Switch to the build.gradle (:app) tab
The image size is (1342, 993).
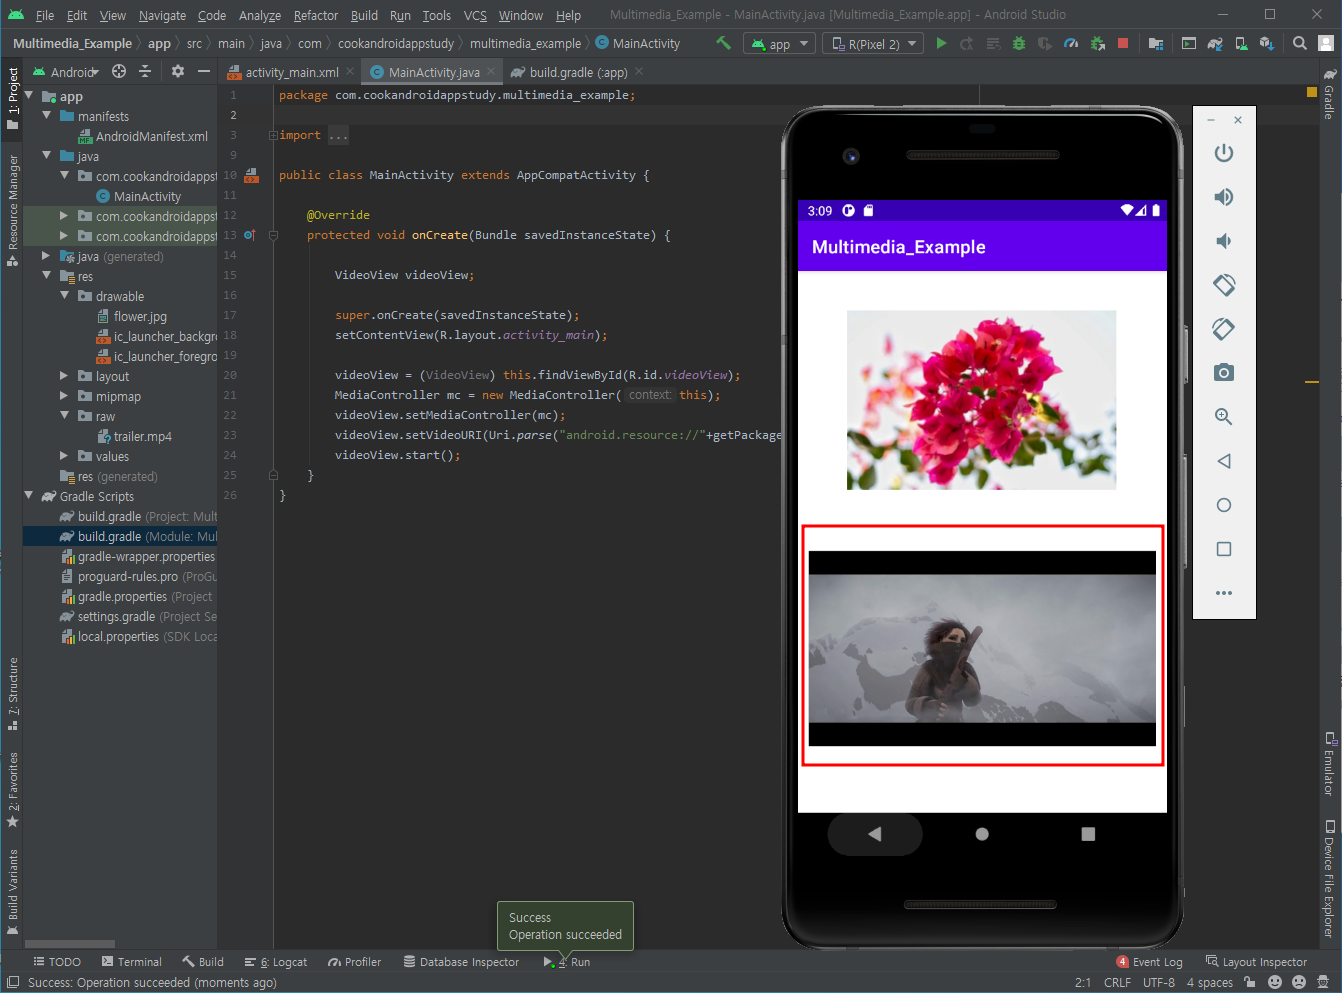click(578, 72)
